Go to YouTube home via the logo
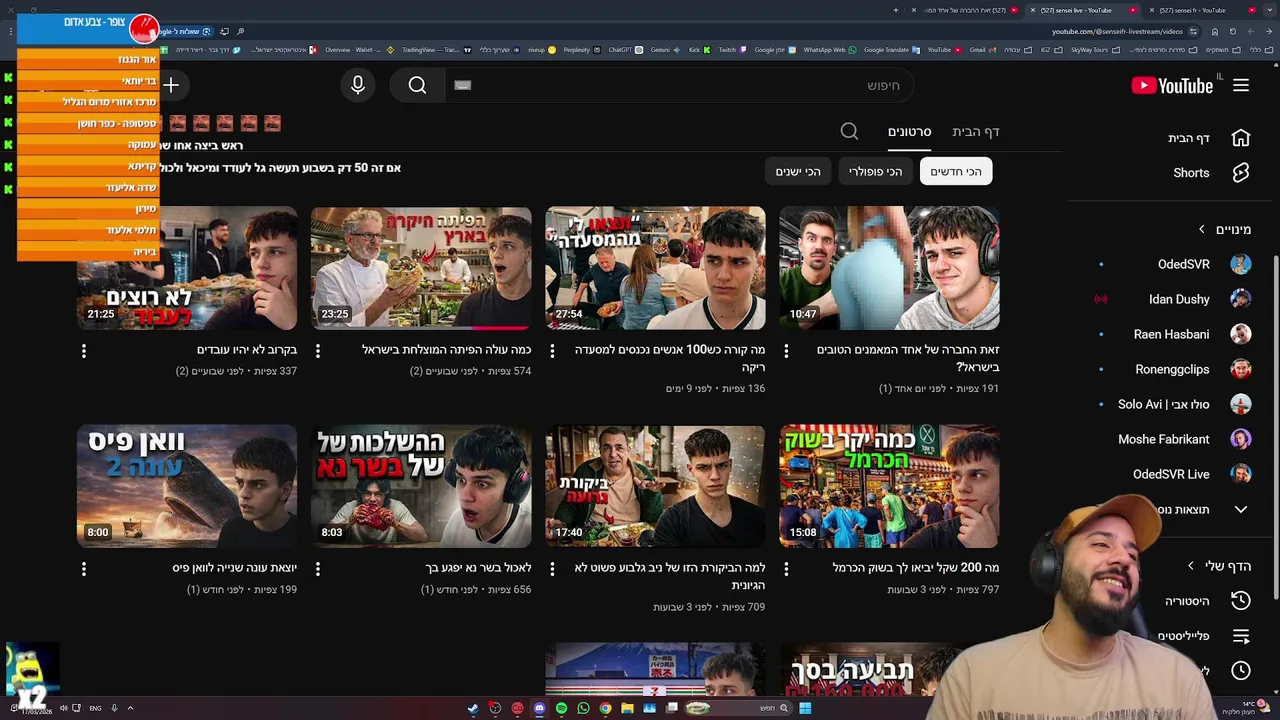Viewport: 1280px width, 720px height. point(1172,86)
